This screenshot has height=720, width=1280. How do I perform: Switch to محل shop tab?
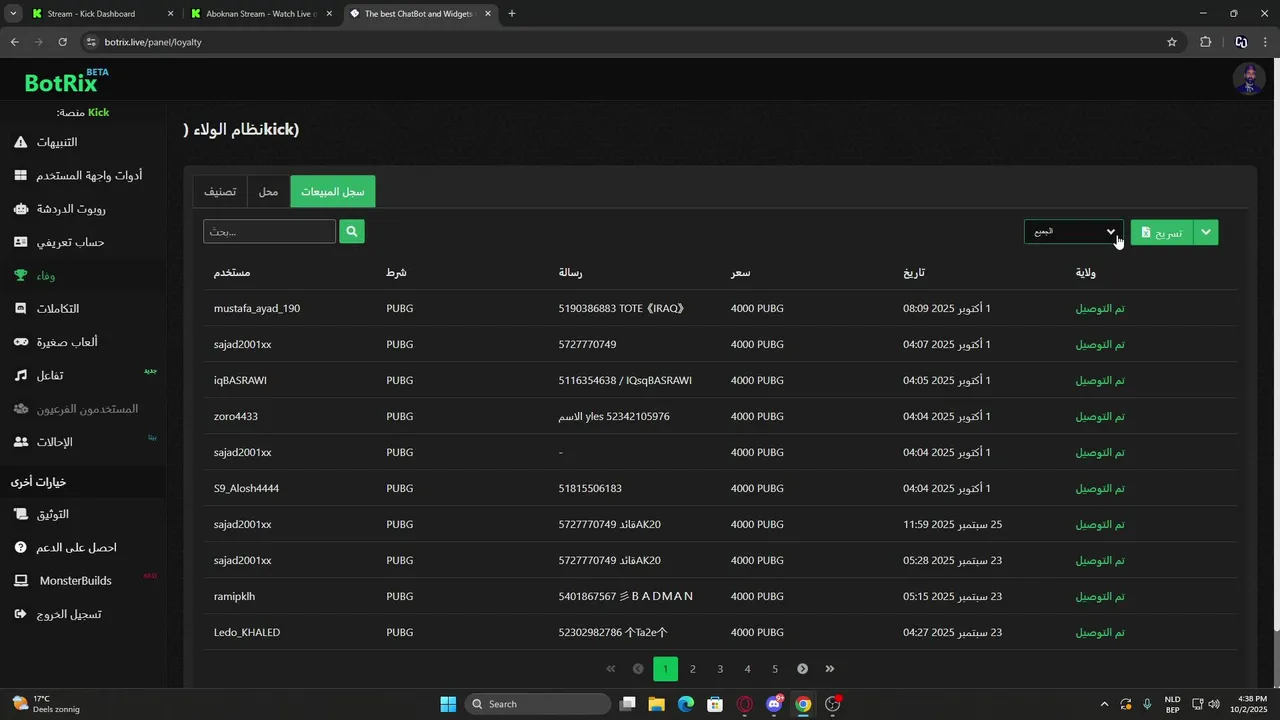pyautogui.click(x=268, y=191)
